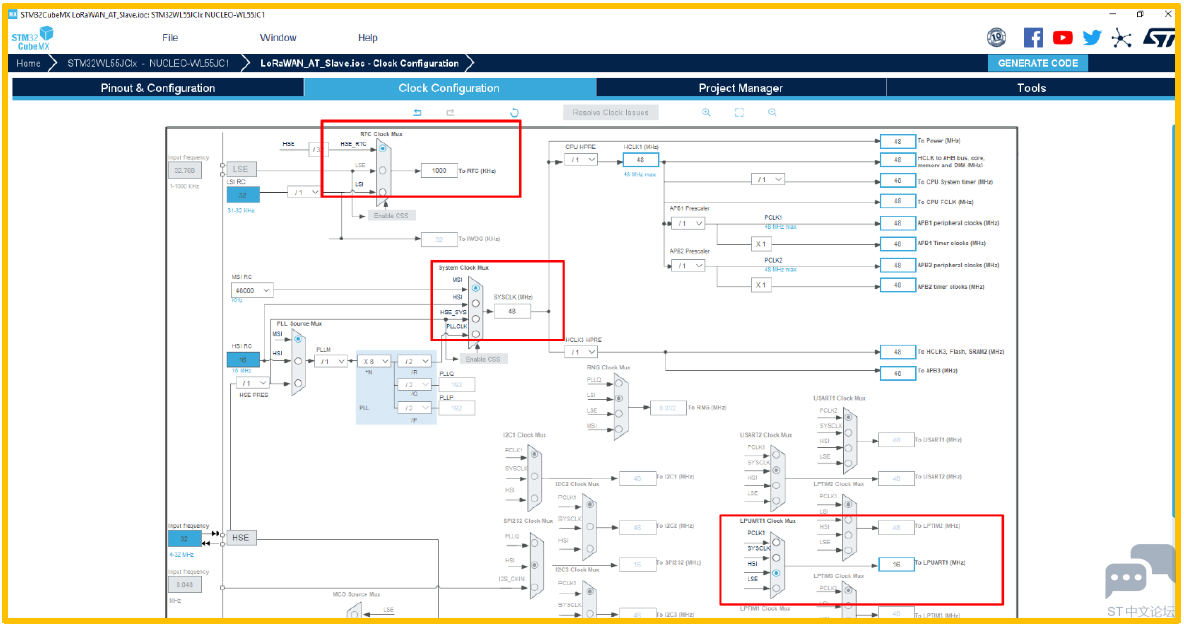The height and width of the screenshot is (627, 1184).
Task: Select LSE in LPUART1 Clock Mux
Action: click(776, 588)
